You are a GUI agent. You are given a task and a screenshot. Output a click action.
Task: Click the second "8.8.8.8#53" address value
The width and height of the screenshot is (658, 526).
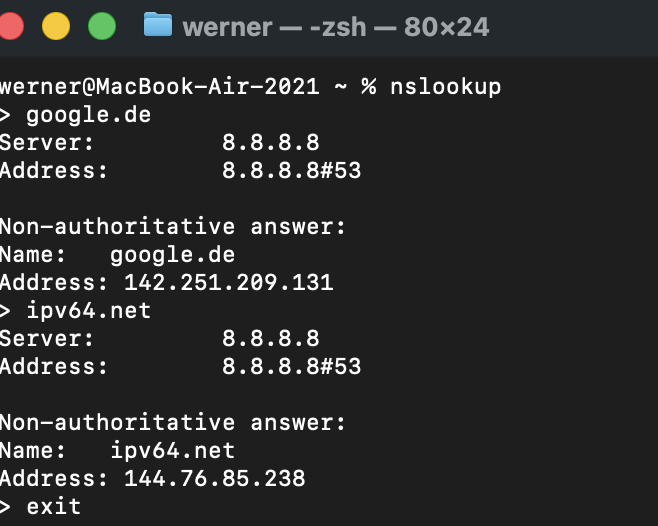(x=291, y=366)
